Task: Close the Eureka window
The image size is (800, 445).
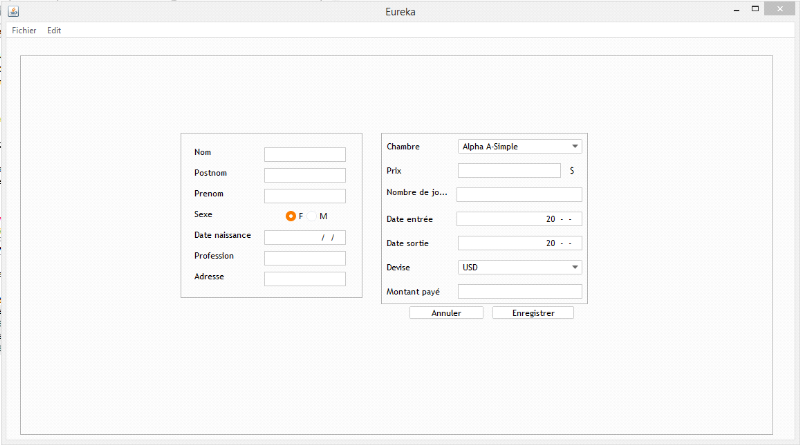Action: pos(780,9)
